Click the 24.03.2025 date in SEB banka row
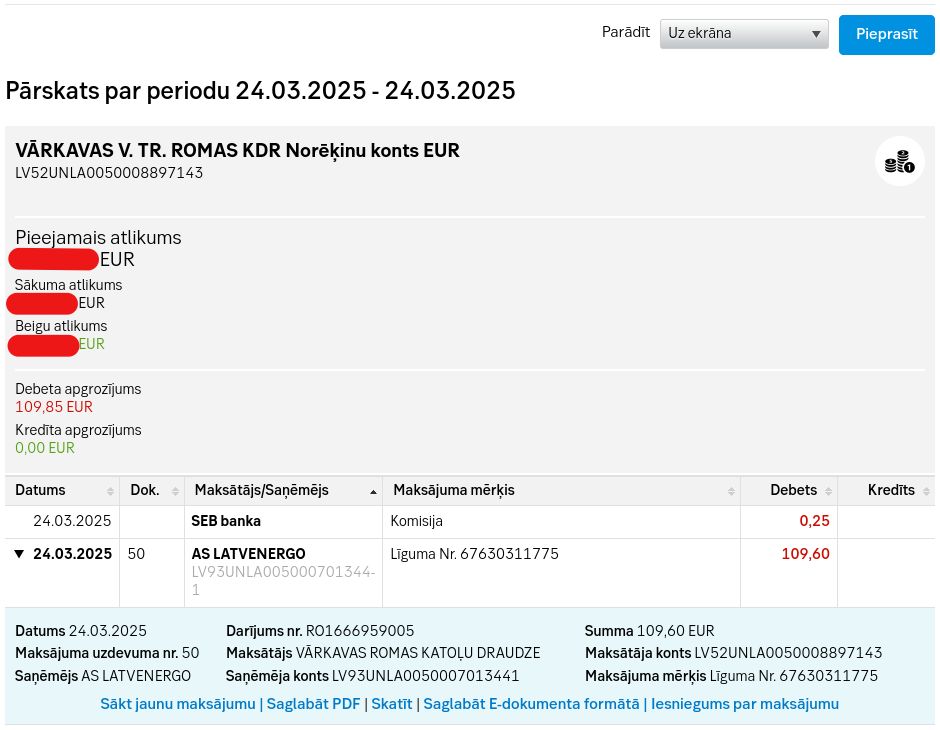Screen dimensions: 940x730 (72, 521)
